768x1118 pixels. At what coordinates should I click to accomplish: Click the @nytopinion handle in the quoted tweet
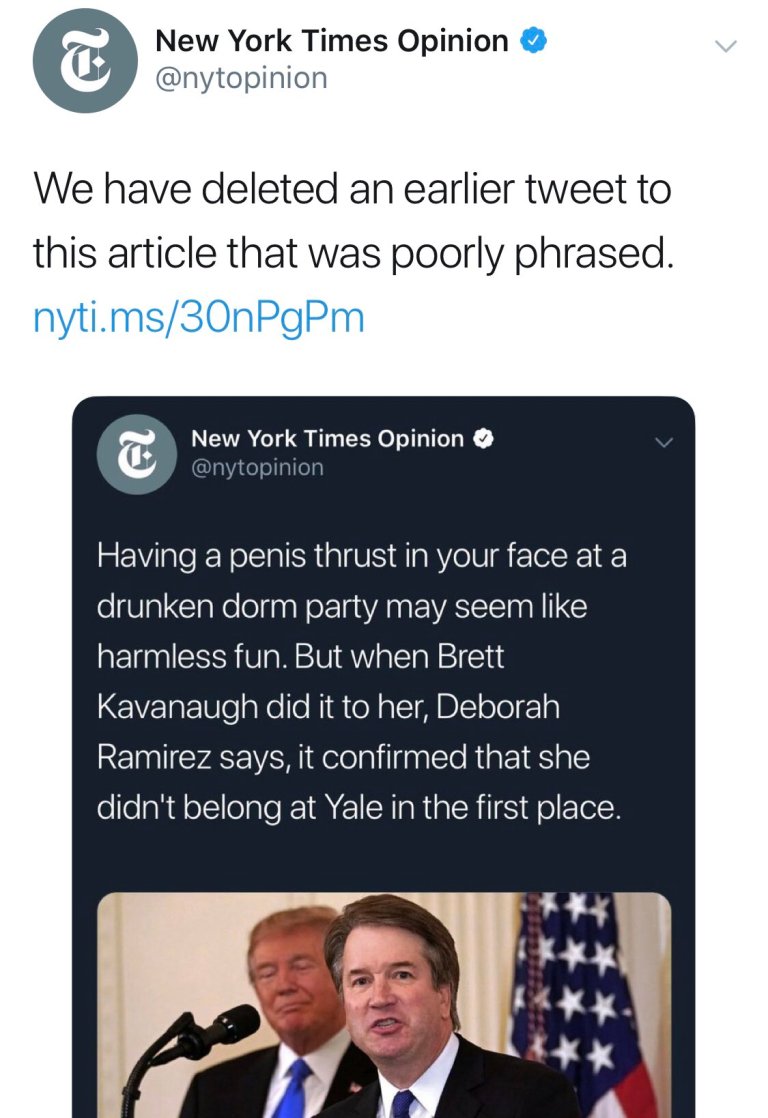(257, 466)
